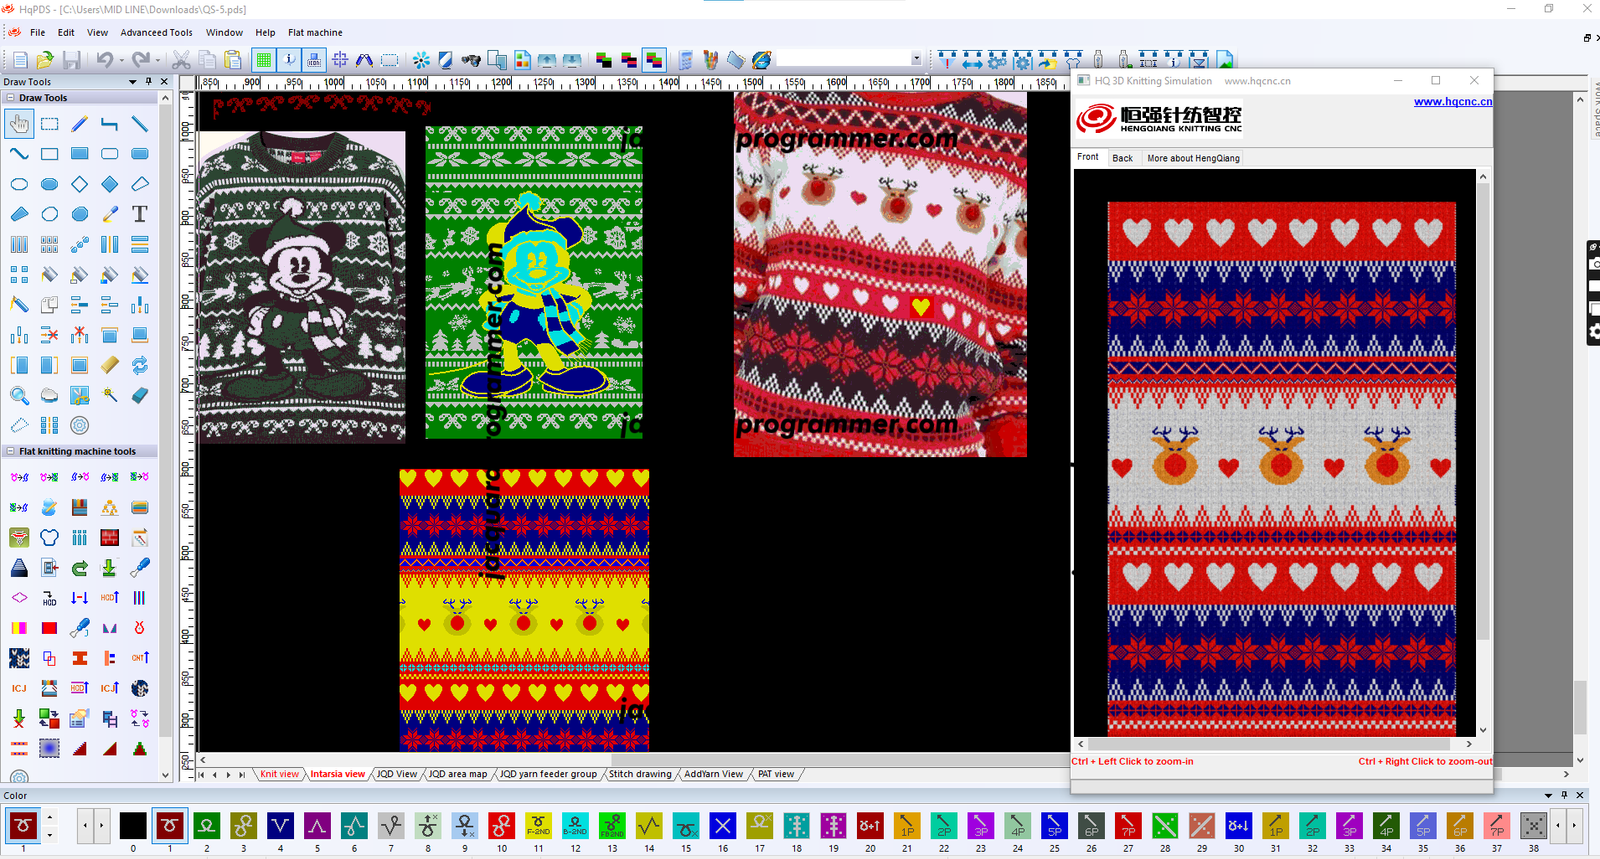
Task: Collapse the Flat knitting machine tools section
Action: point(11,451)
